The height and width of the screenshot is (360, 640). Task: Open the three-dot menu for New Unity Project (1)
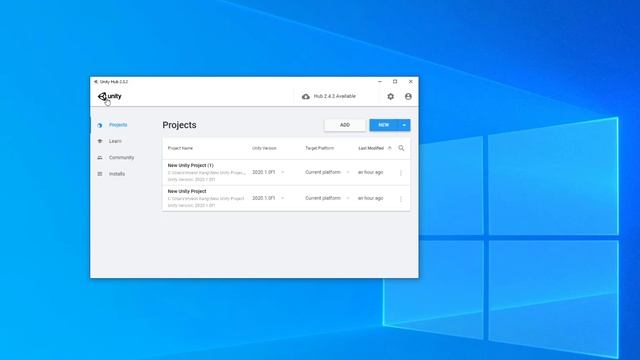point(401,173)
